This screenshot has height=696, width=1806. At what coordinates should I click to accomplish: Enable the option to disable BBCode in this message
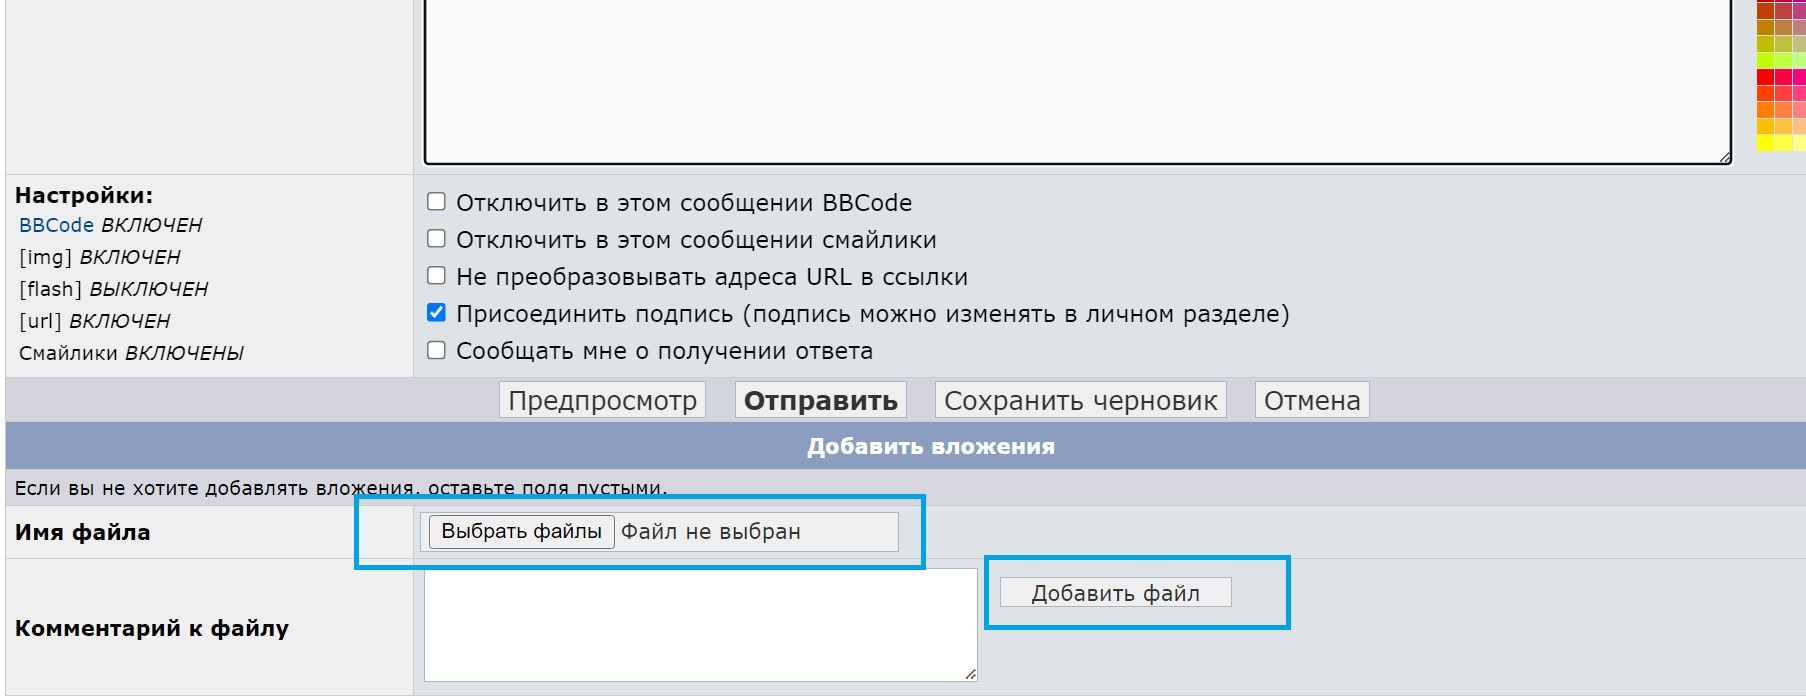pos(436,202)
